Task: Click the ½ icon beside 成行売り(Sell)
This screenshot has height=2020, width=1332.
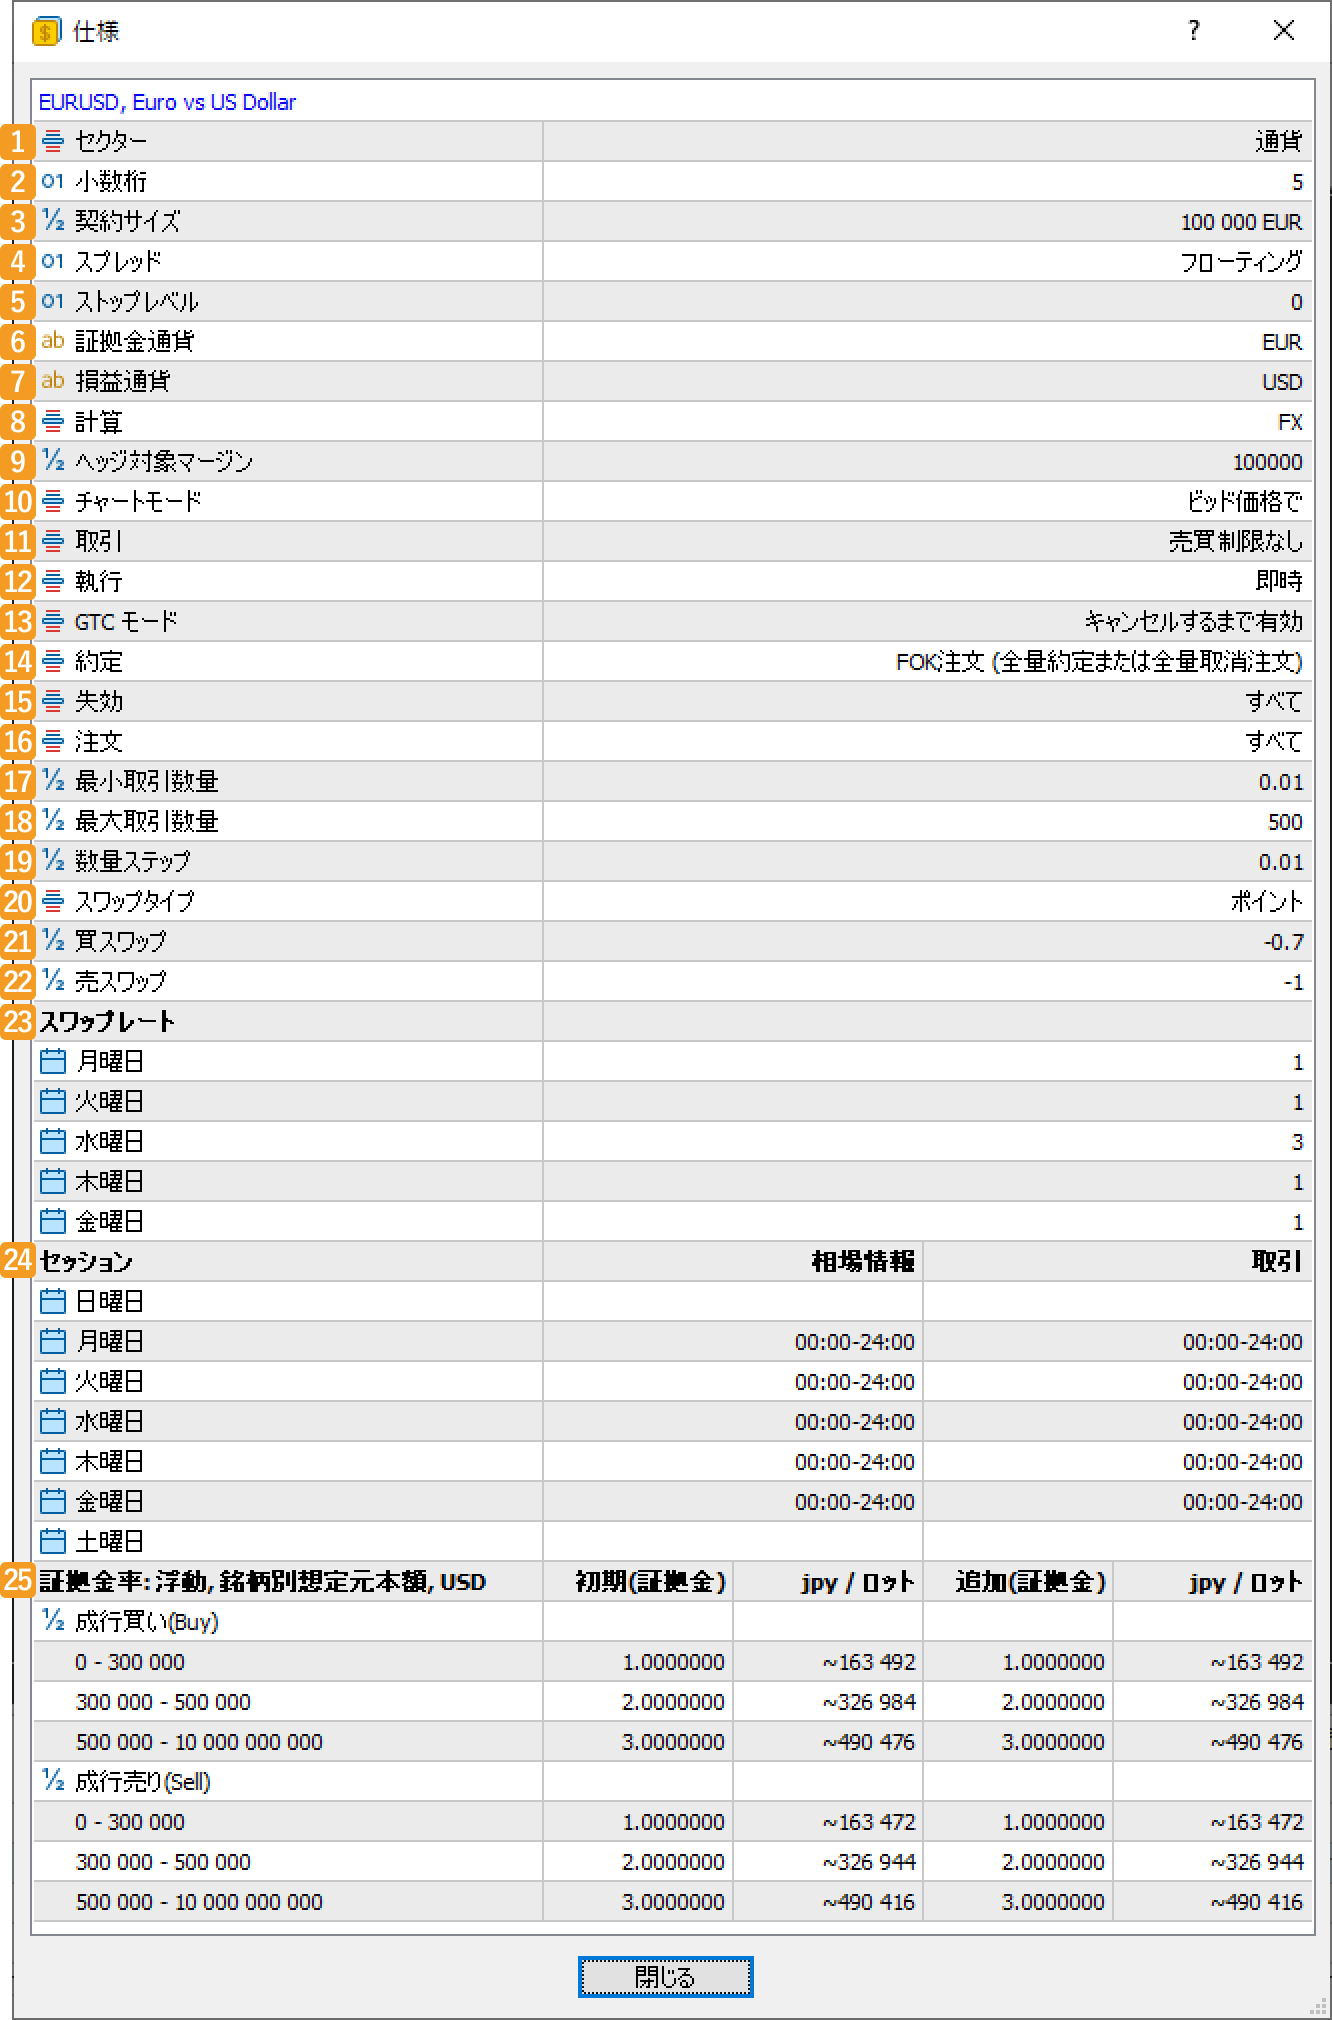Action: tap(53, 1781)
